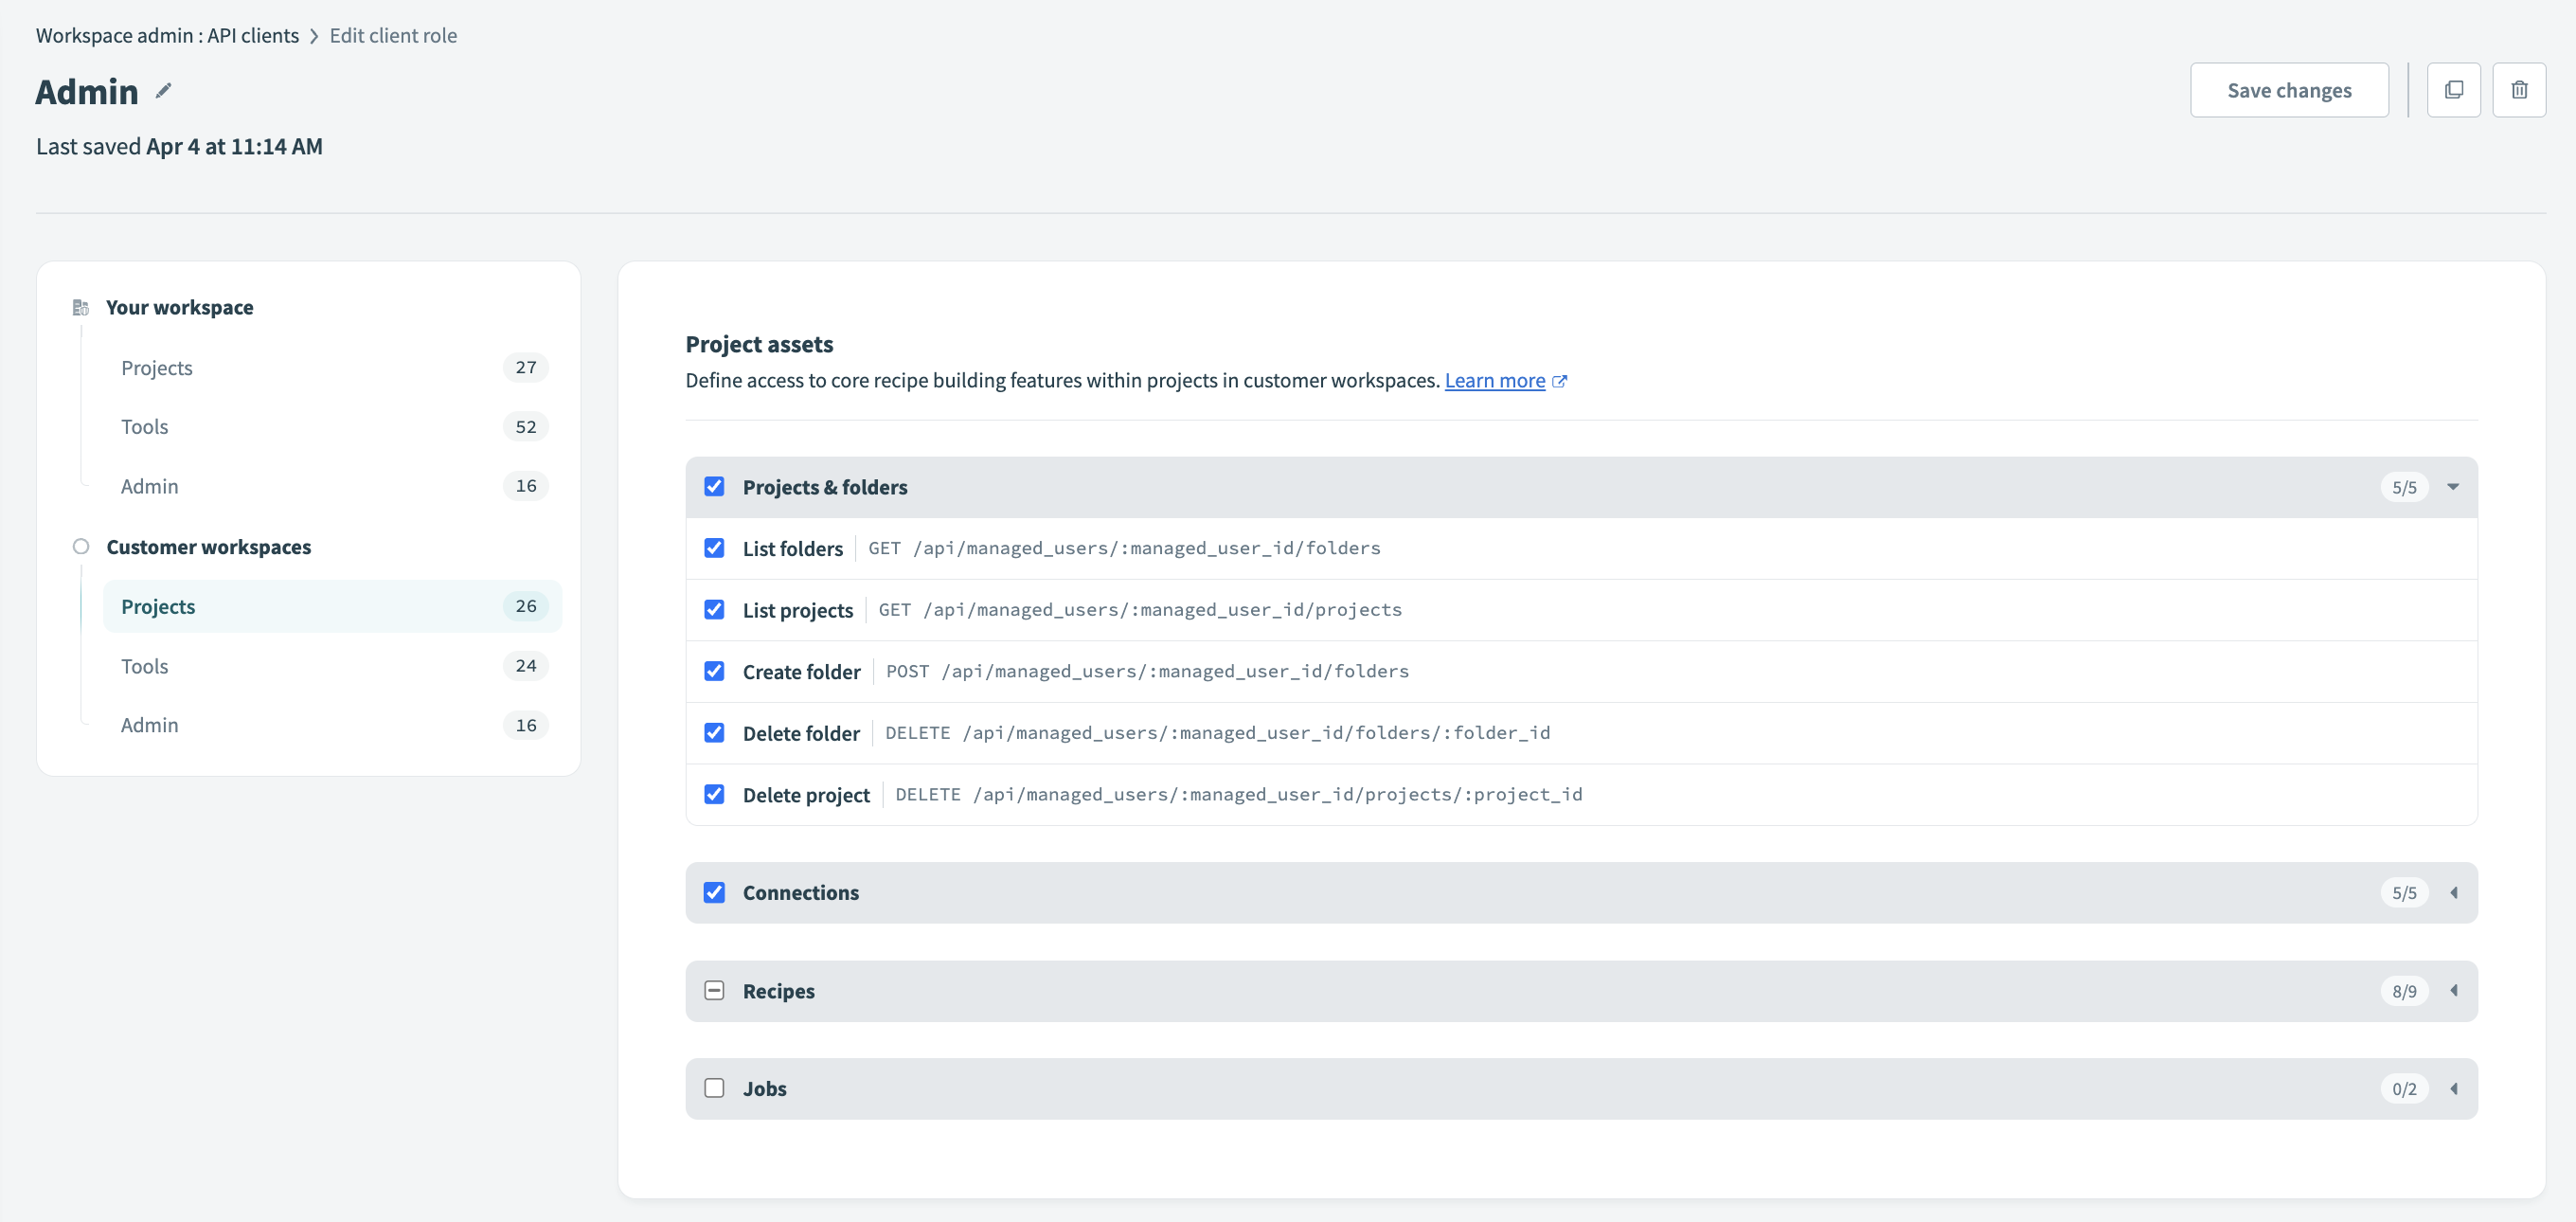Open Tools under Your workspace

(x=332, y=427)
